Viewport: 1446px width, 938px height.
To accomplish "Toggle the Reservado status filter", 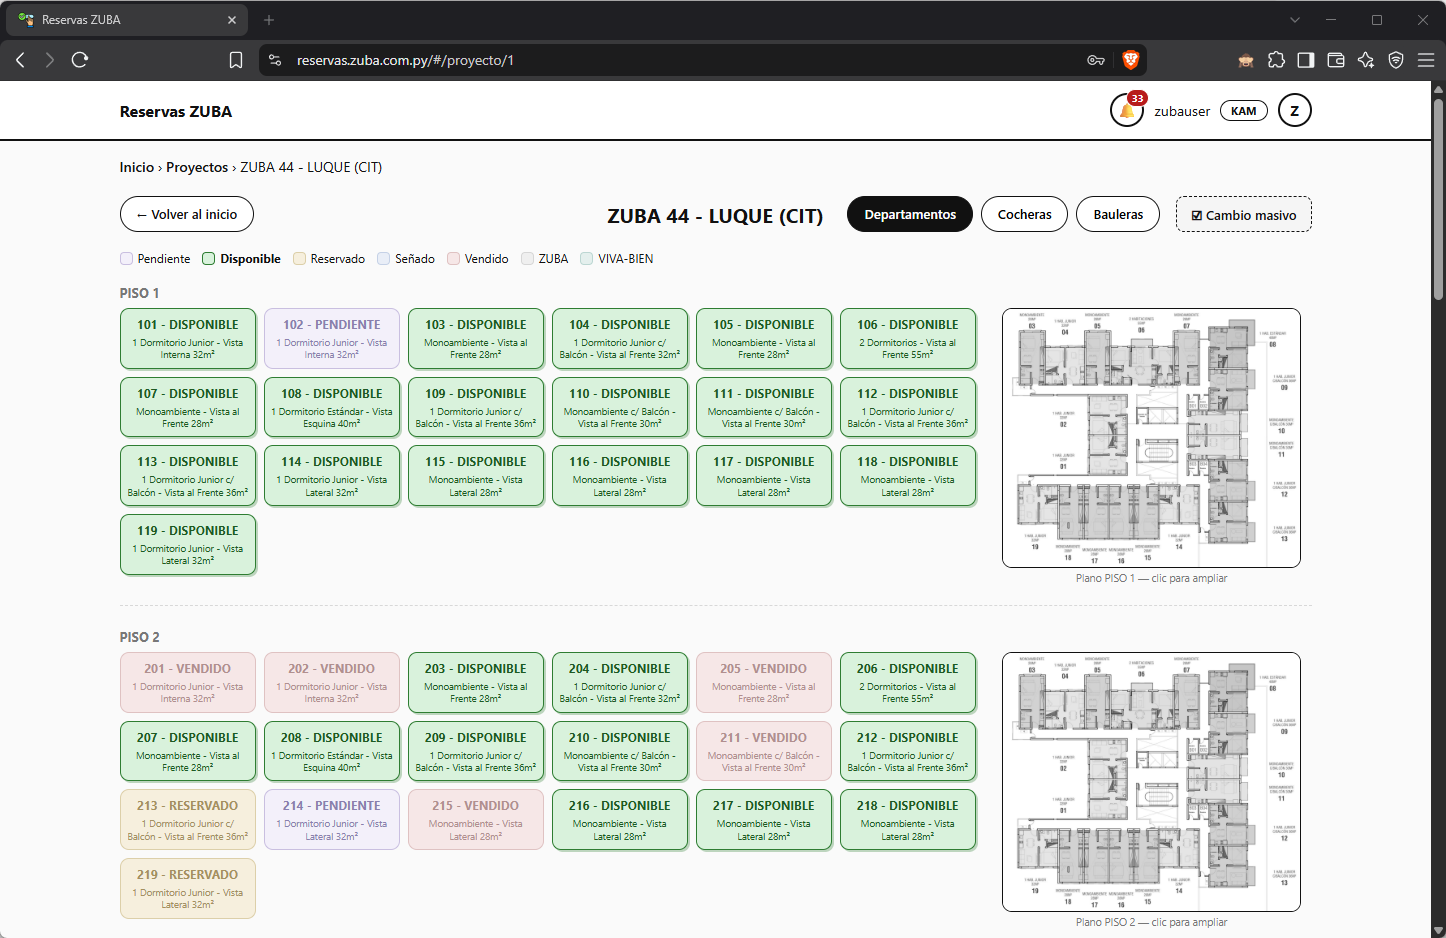I will coord(329,259).
